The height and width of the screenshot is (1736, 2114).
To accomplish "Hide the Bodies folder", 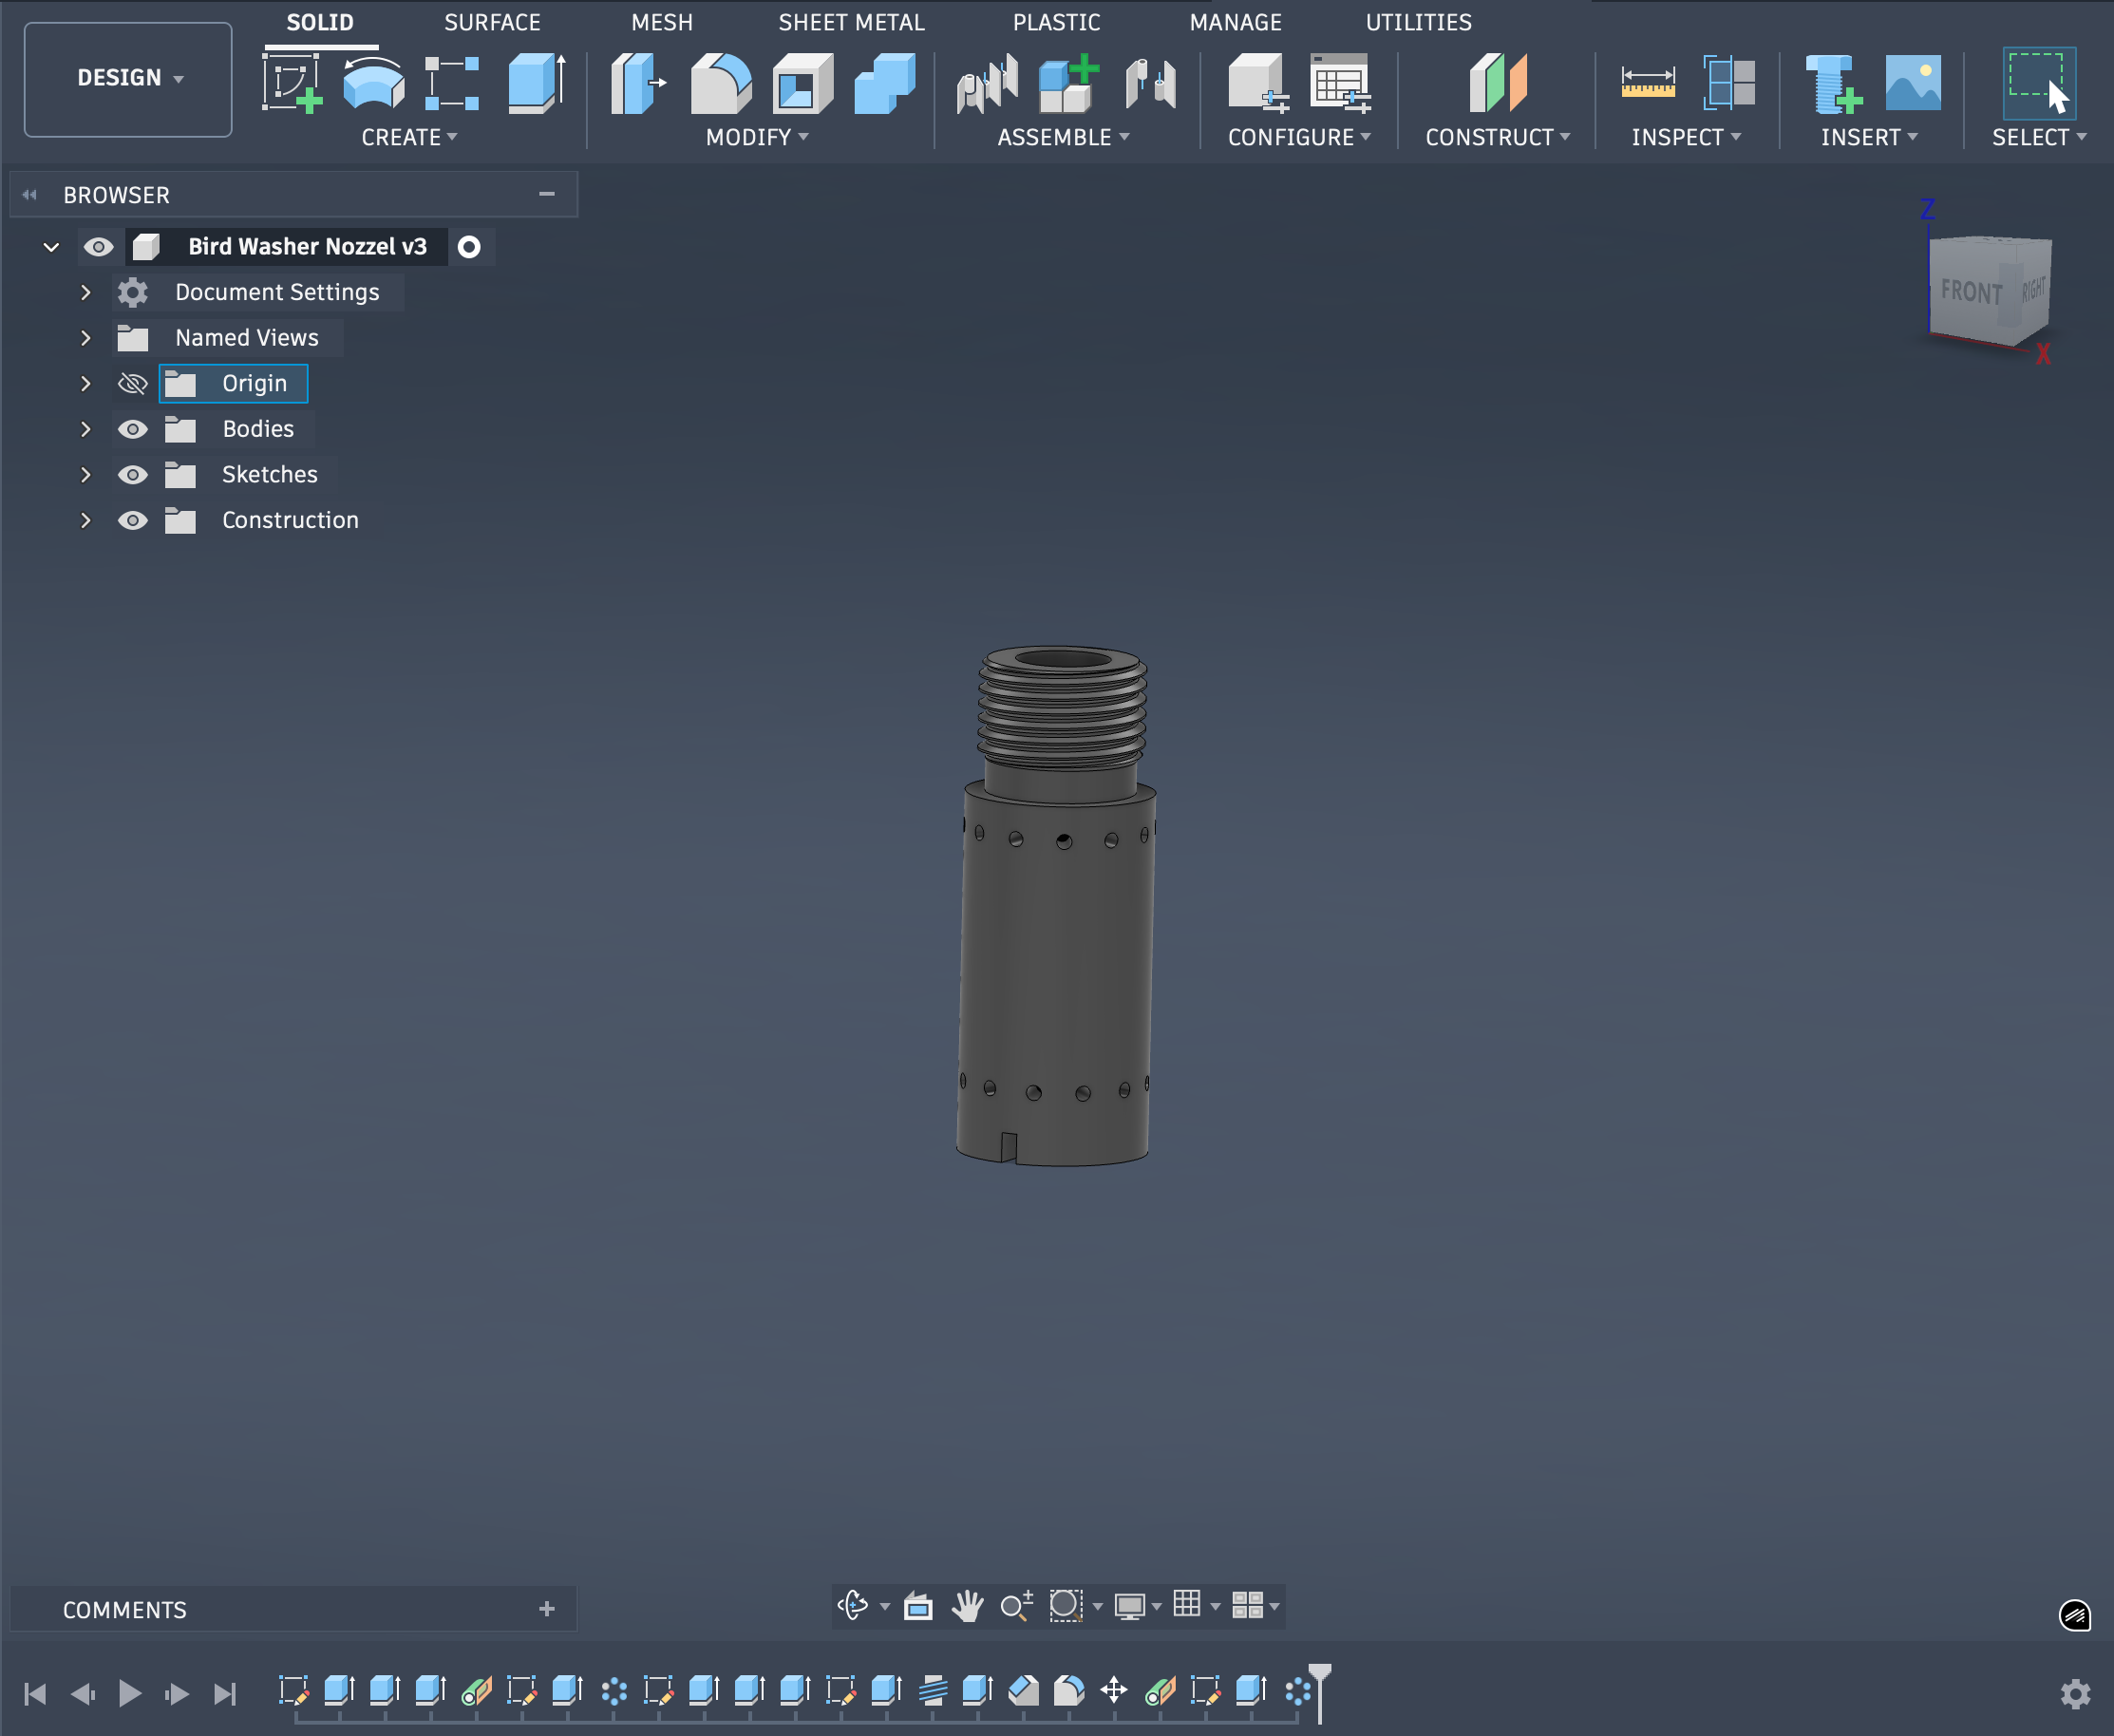I will [x=133, y=429].
